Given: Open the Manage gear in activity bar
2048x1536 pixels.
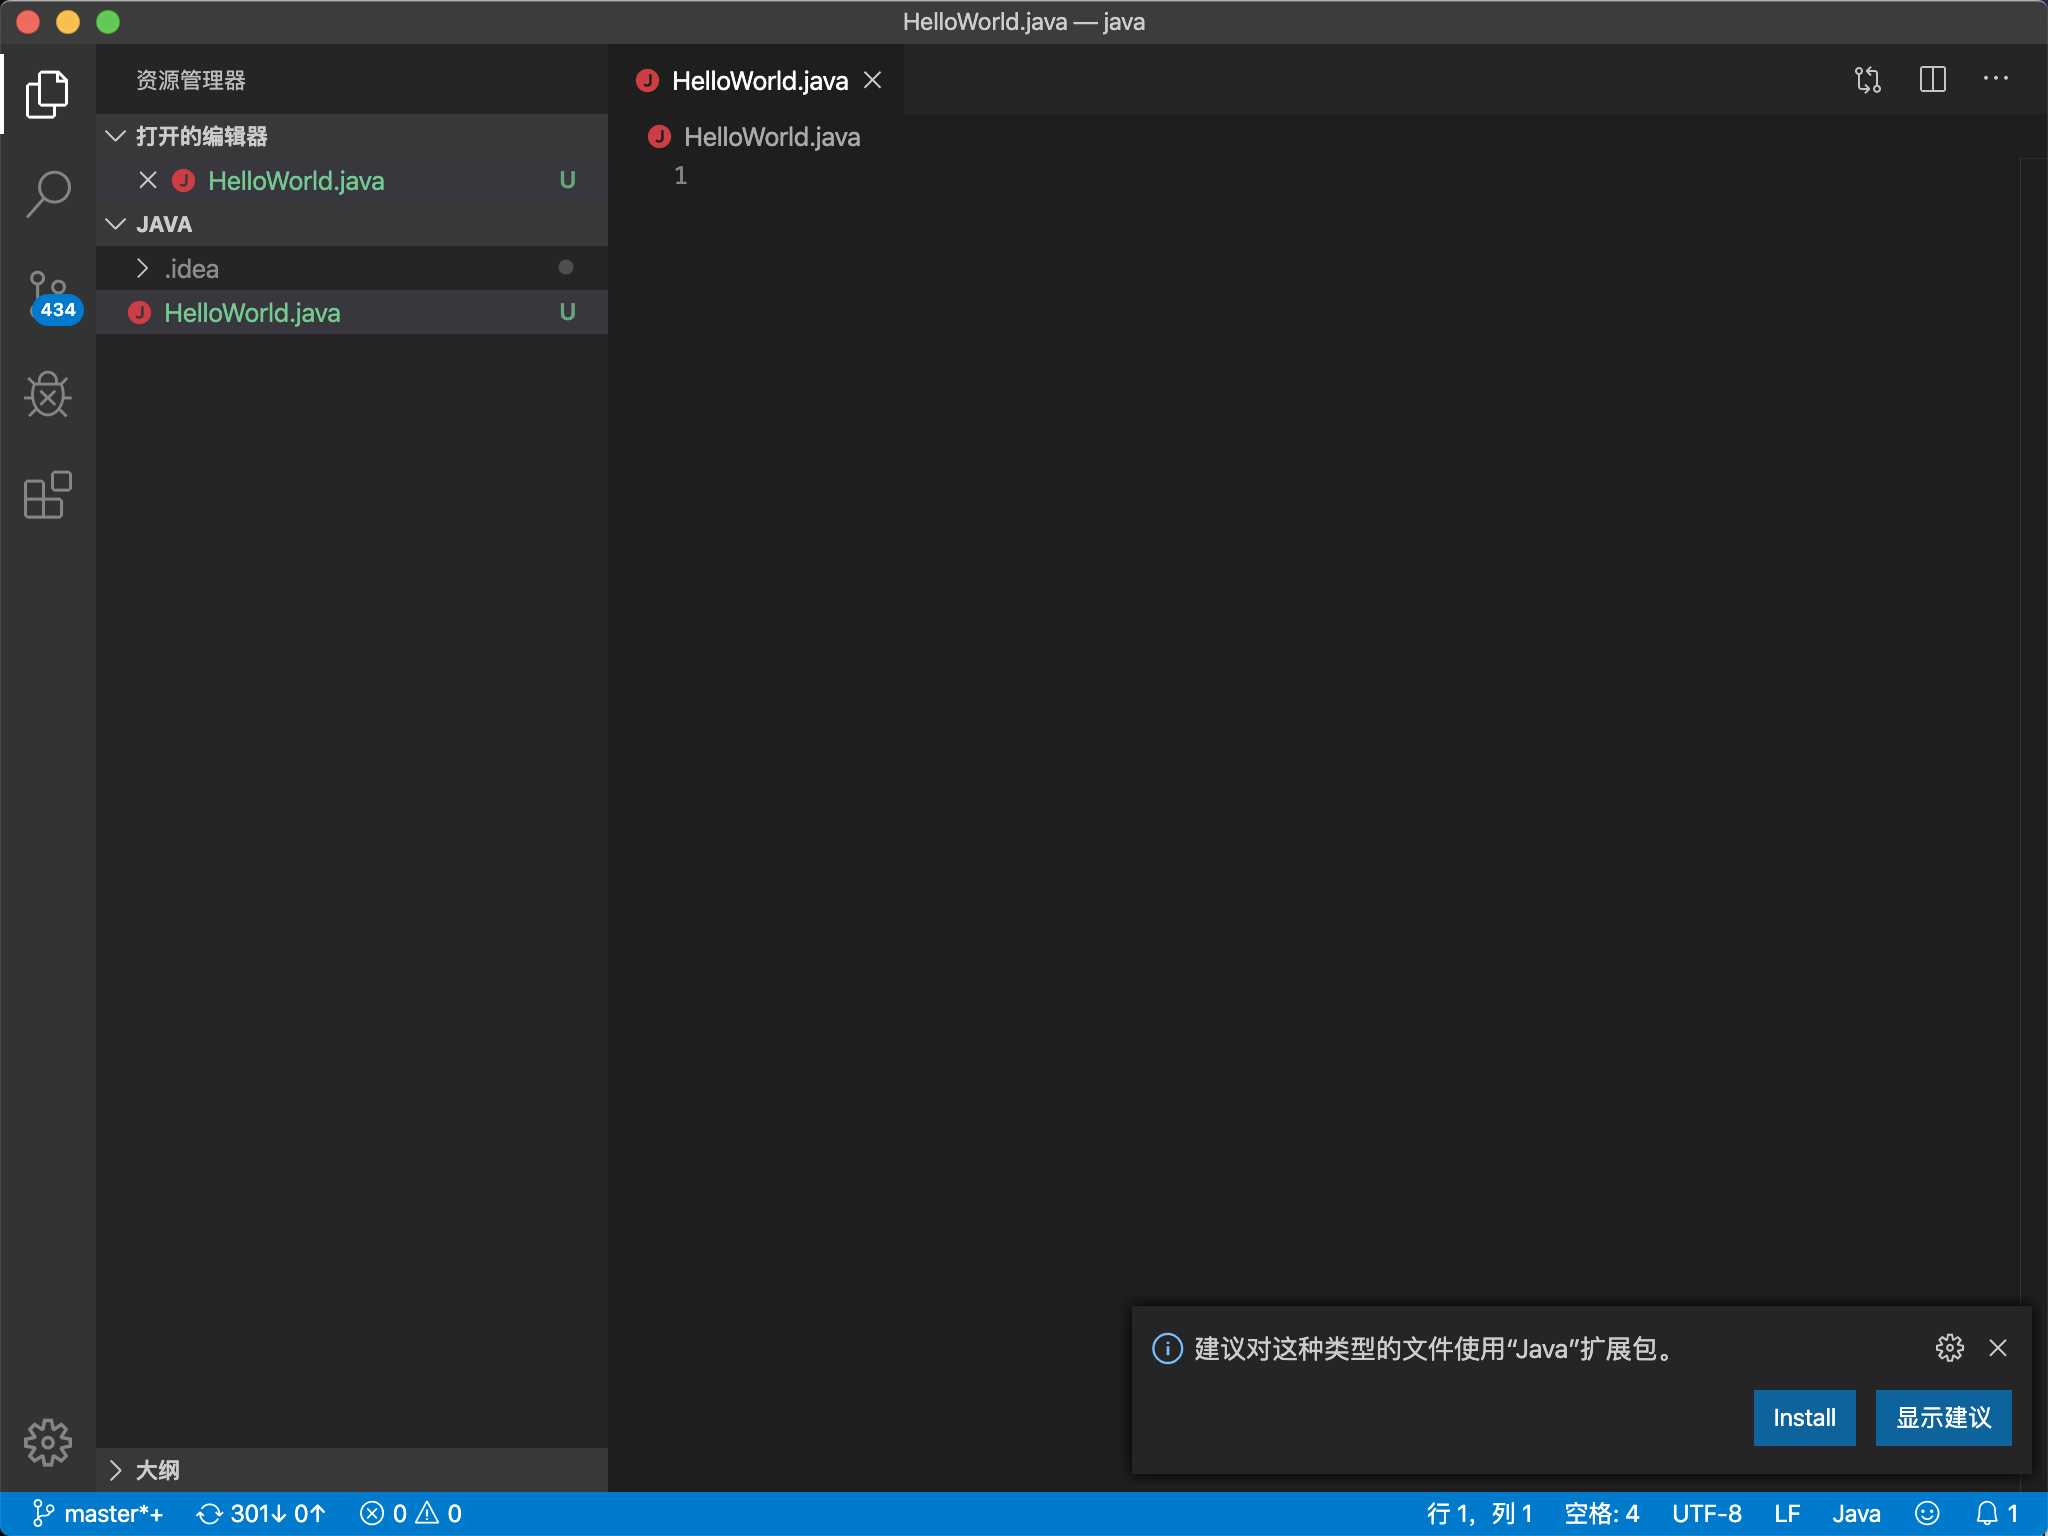Looking at the screenshot, I should tap(47, 1442).
